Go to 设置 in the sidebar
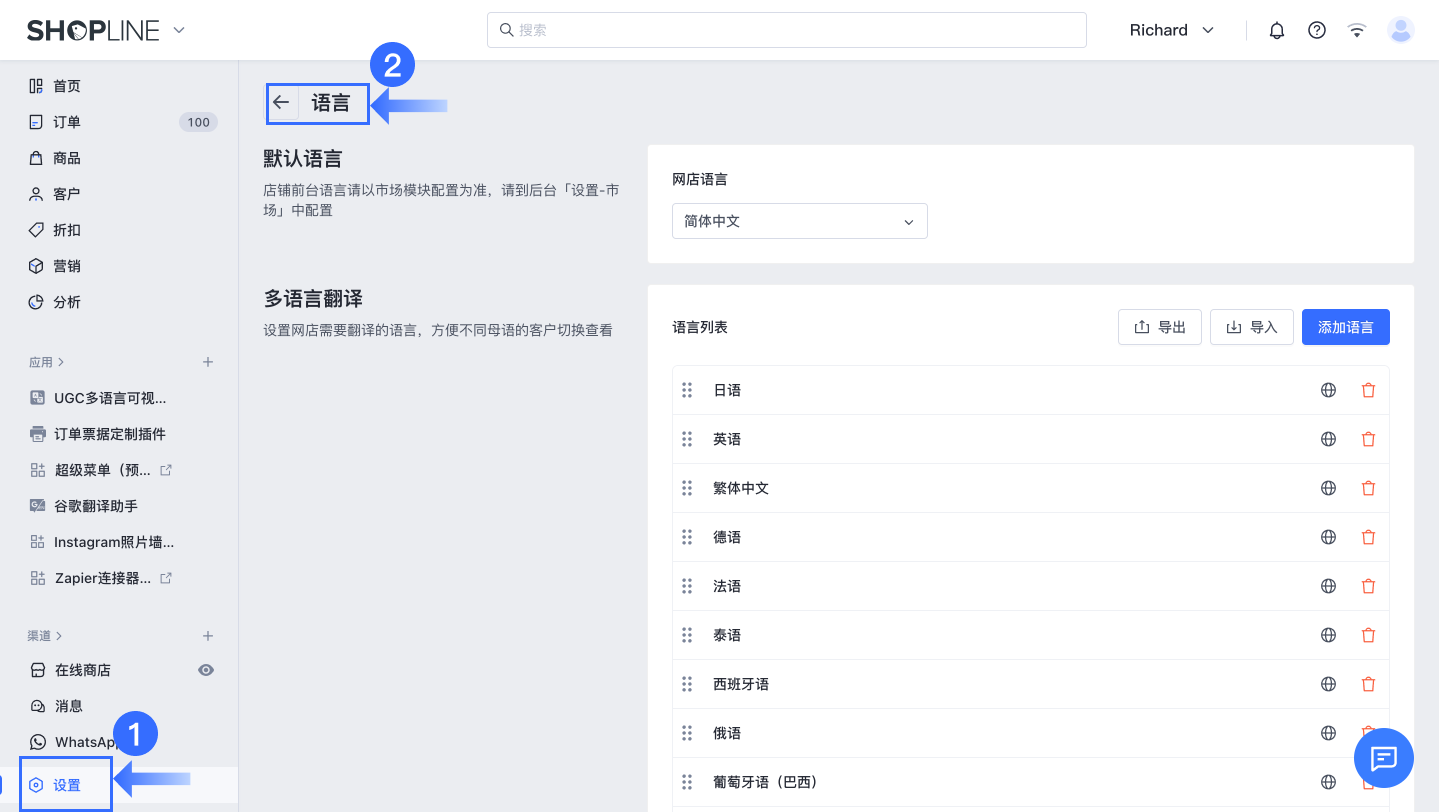Image resolution: width=1439 pixels, height=812 pixels. tap(67, 785)
